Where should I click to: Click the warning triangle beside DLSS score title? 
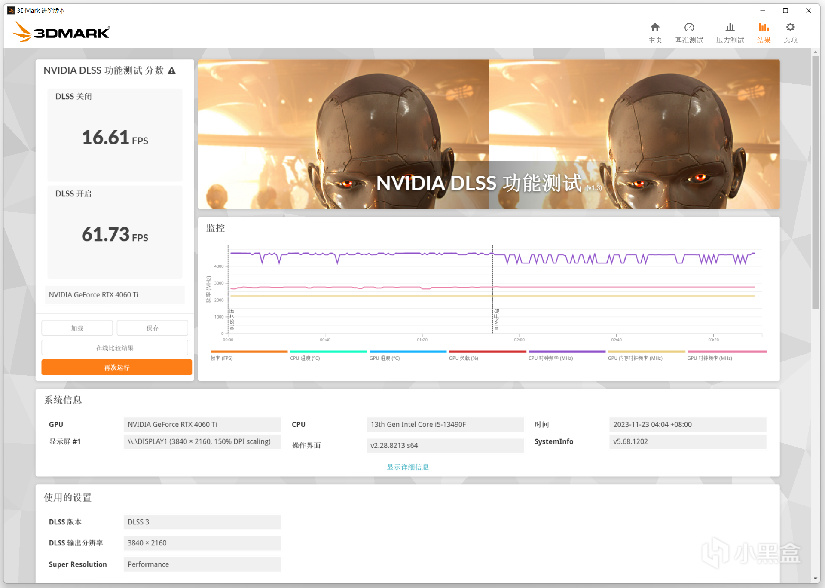point(172,70)
